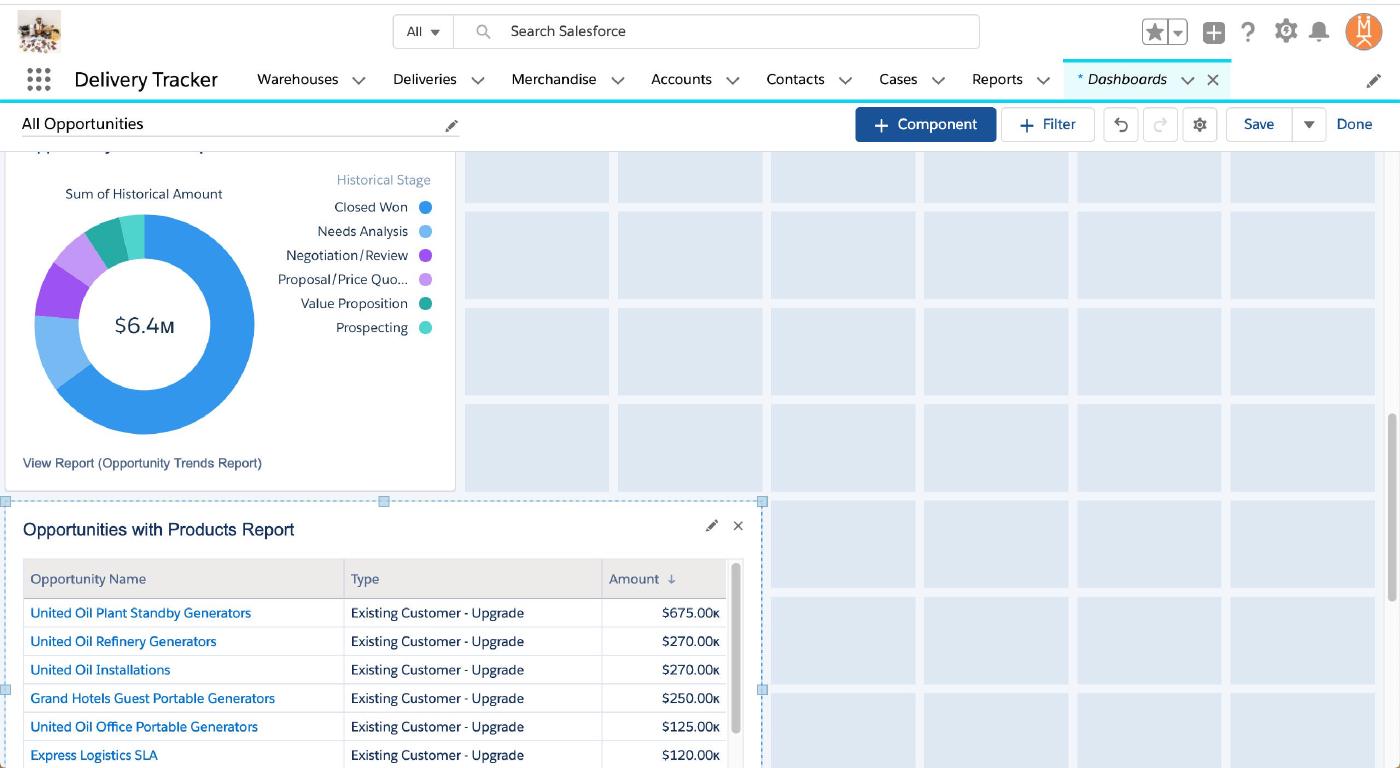Click the undo arrow in dashboard toolbar
Viewport: 1400px width, 768px height.
1121,125
